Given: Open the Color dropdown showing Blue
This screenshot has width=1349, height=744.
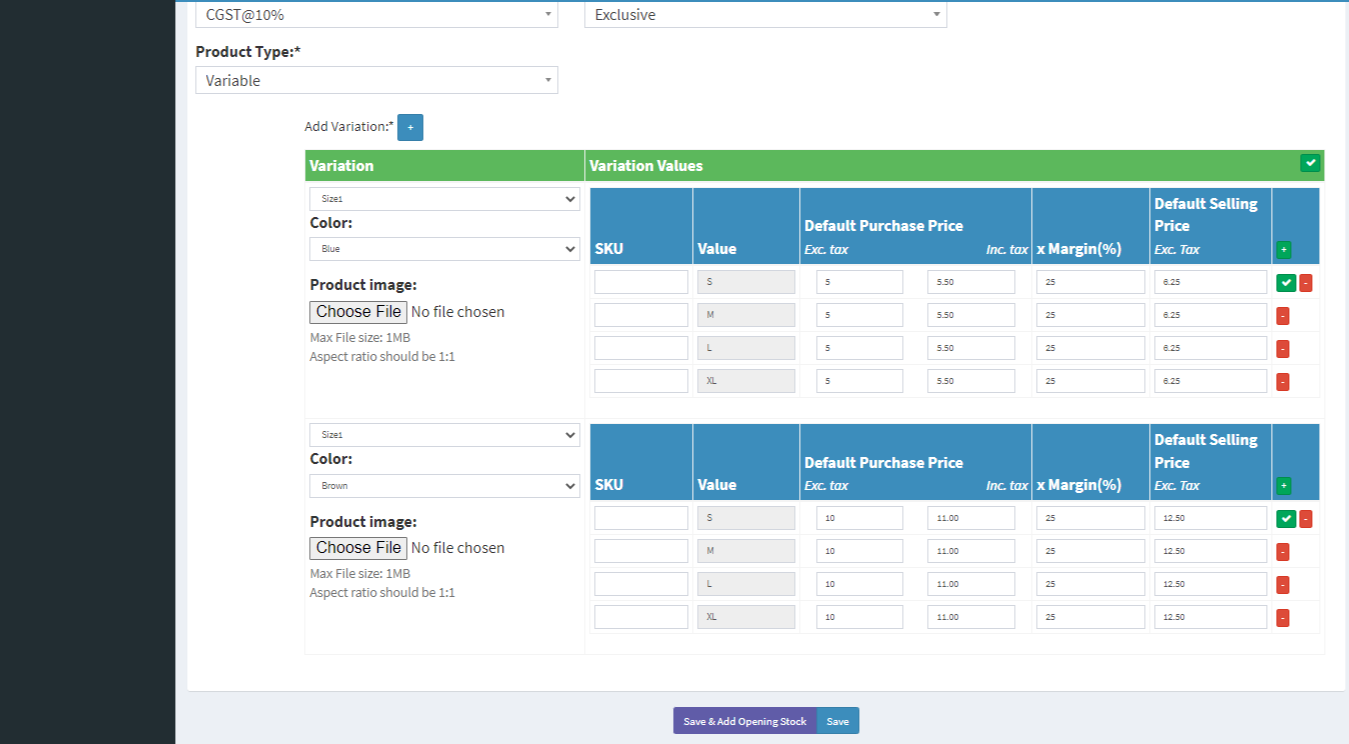Looking at the screenshot, I should click(444, 249).
